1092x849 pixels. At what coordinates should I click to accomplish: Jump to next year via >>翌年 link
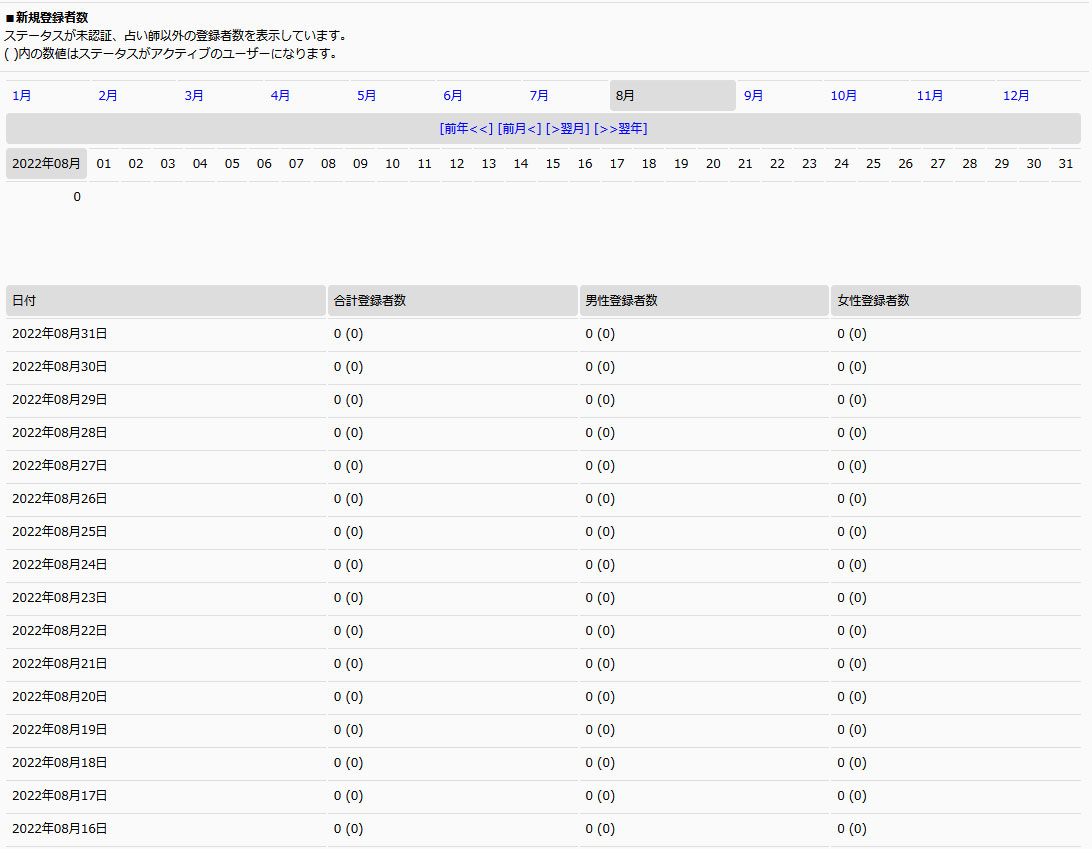pos(620,129)
